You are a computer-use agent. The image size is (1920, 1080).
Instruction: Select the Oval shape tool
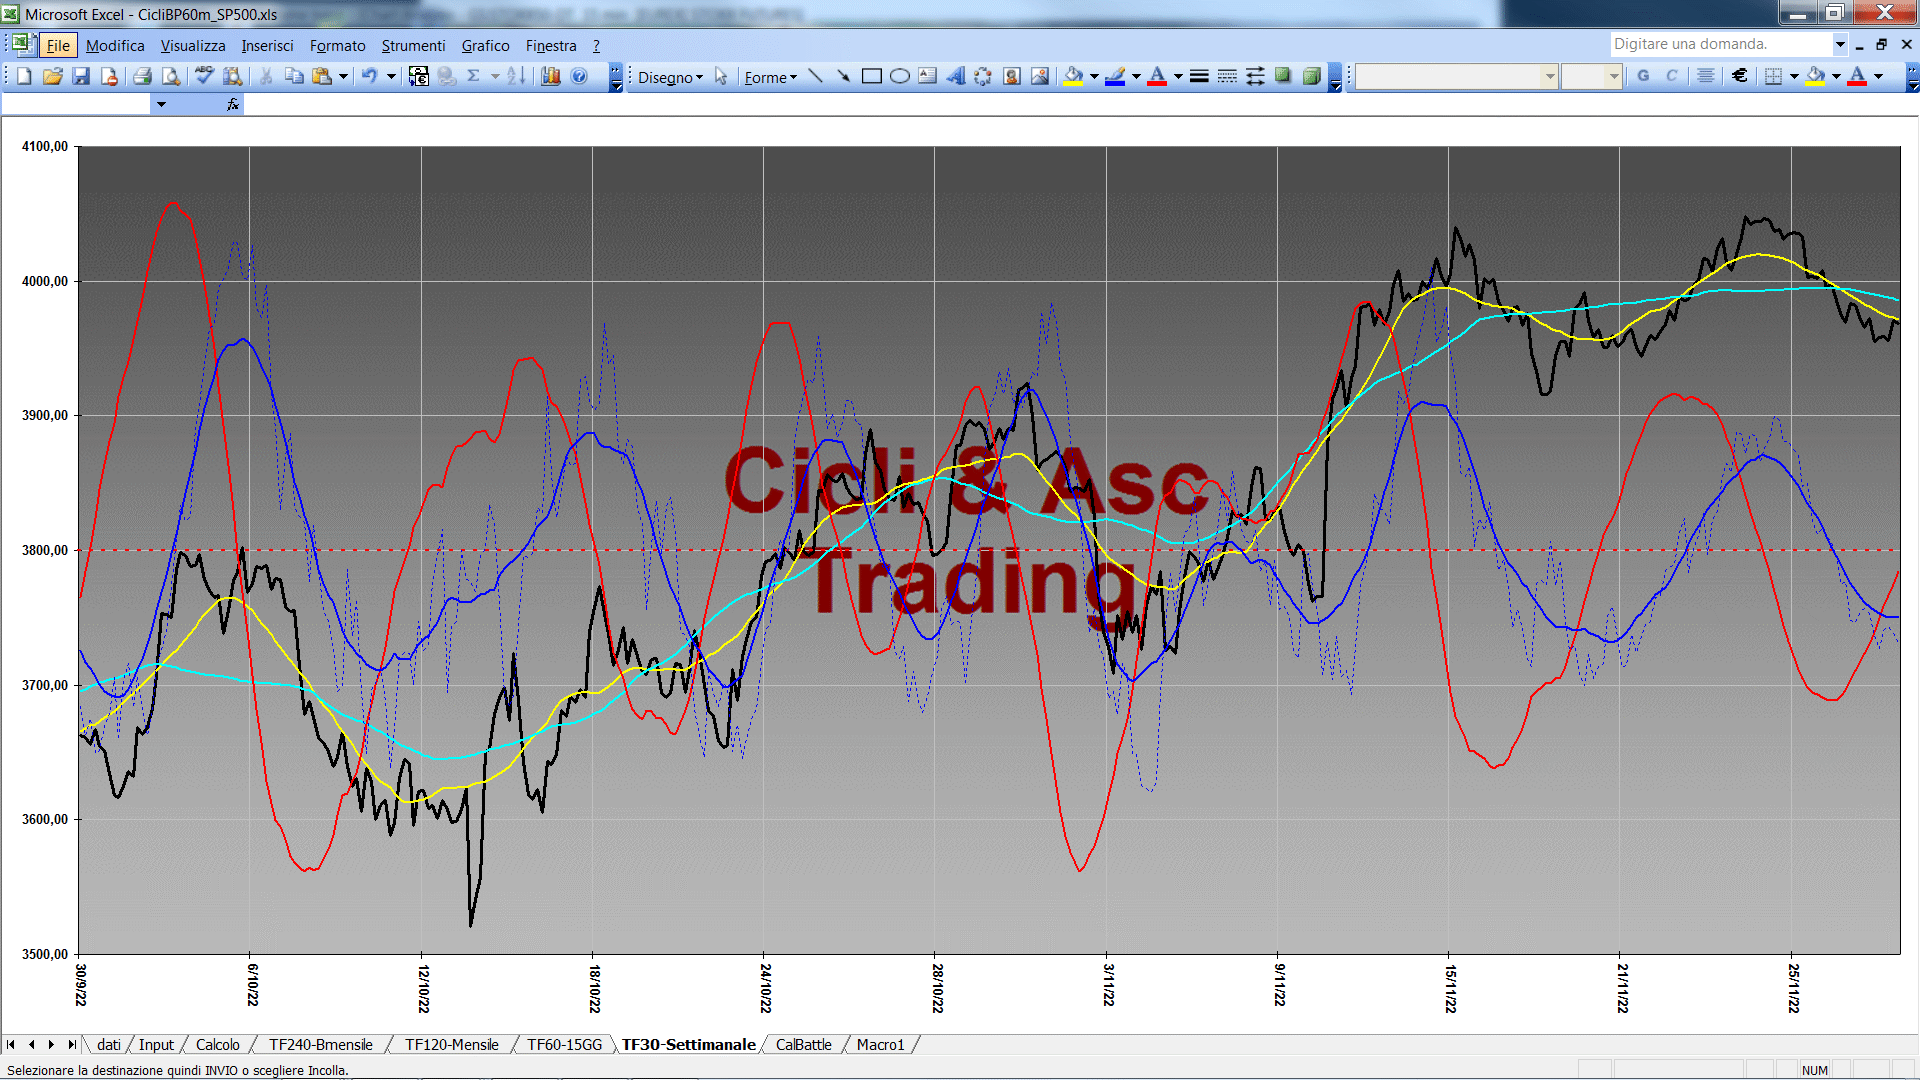tap(899, 76)
